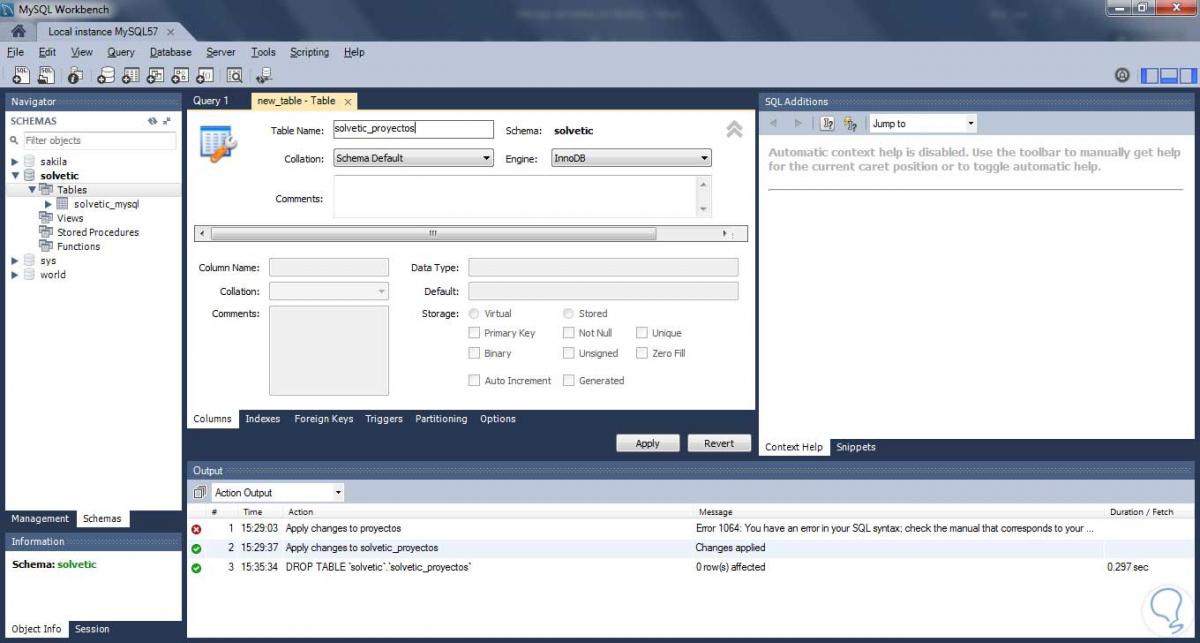Screen dimensions: 1200x643
Task: Tick the Unsigned checkbox
Action: 568,353
